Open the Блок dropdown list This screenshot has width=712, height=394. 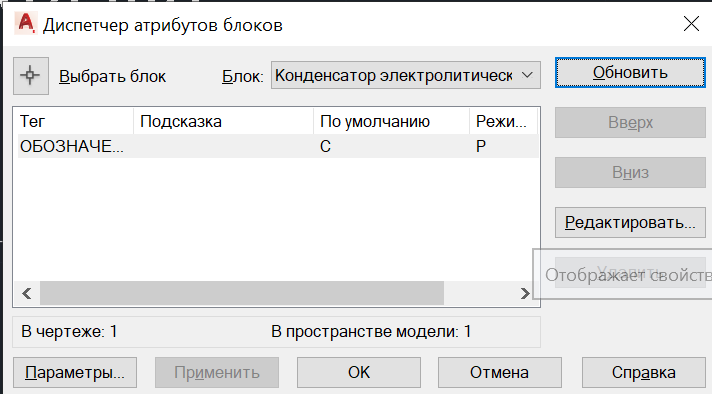(405, 75)
